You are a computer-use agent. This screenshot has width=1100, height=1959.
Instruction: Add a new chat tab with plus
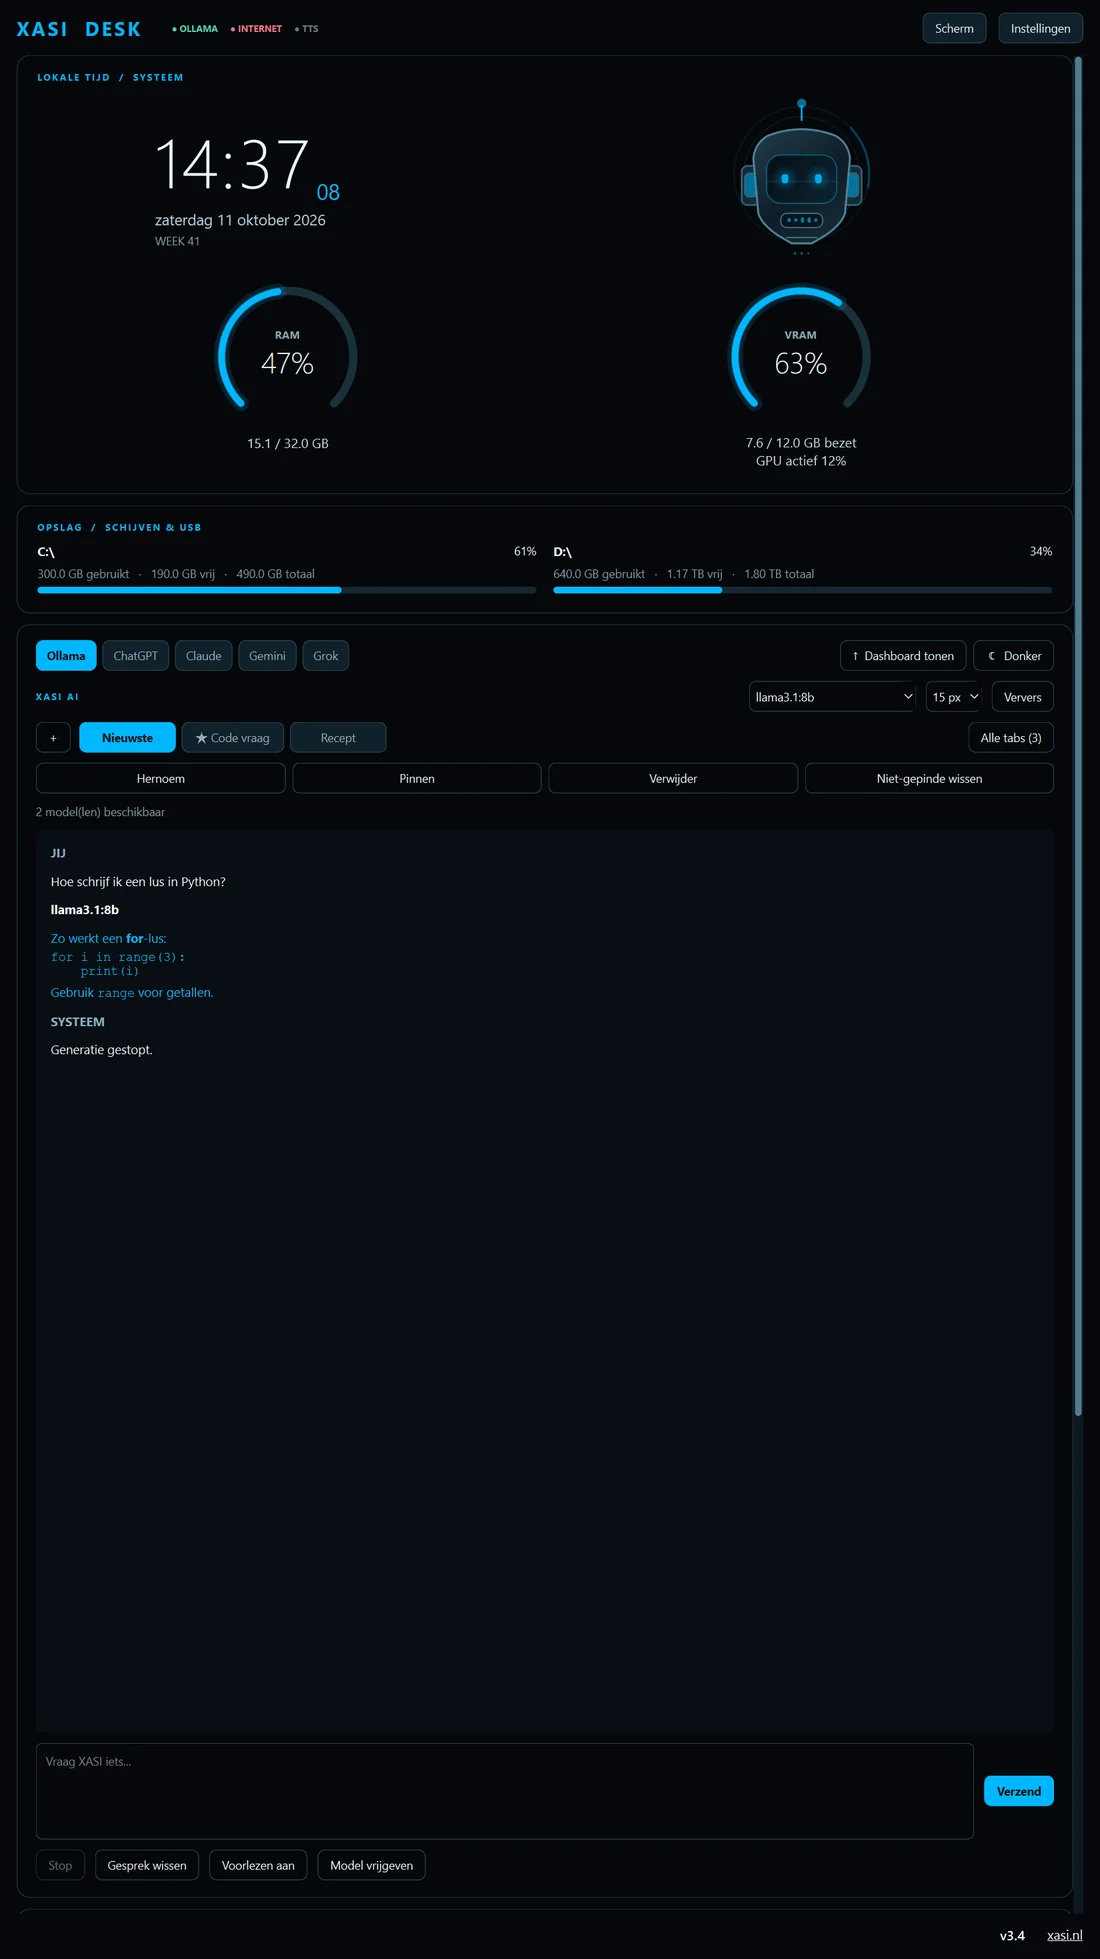(x=53, y=738)
